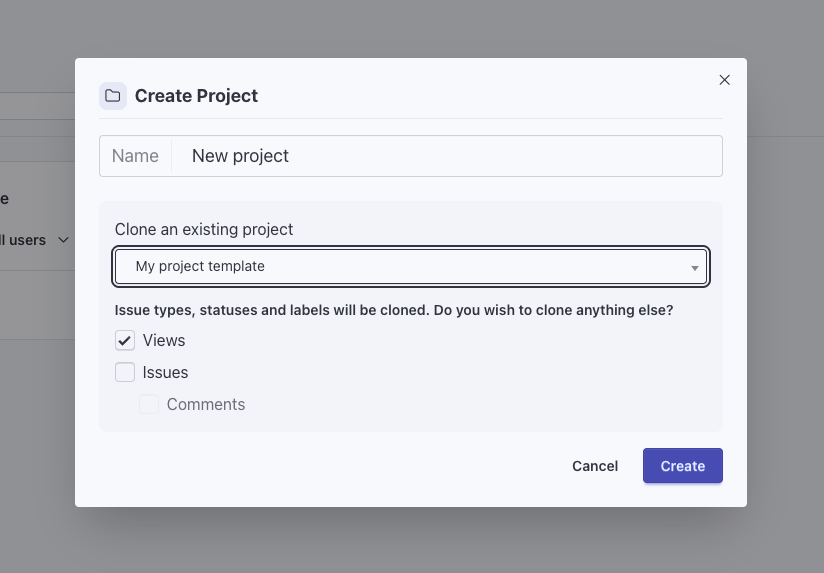Viewport: 824px width, 573px height.
Task: Close the Create Project dialog
Action: (724, 80)
